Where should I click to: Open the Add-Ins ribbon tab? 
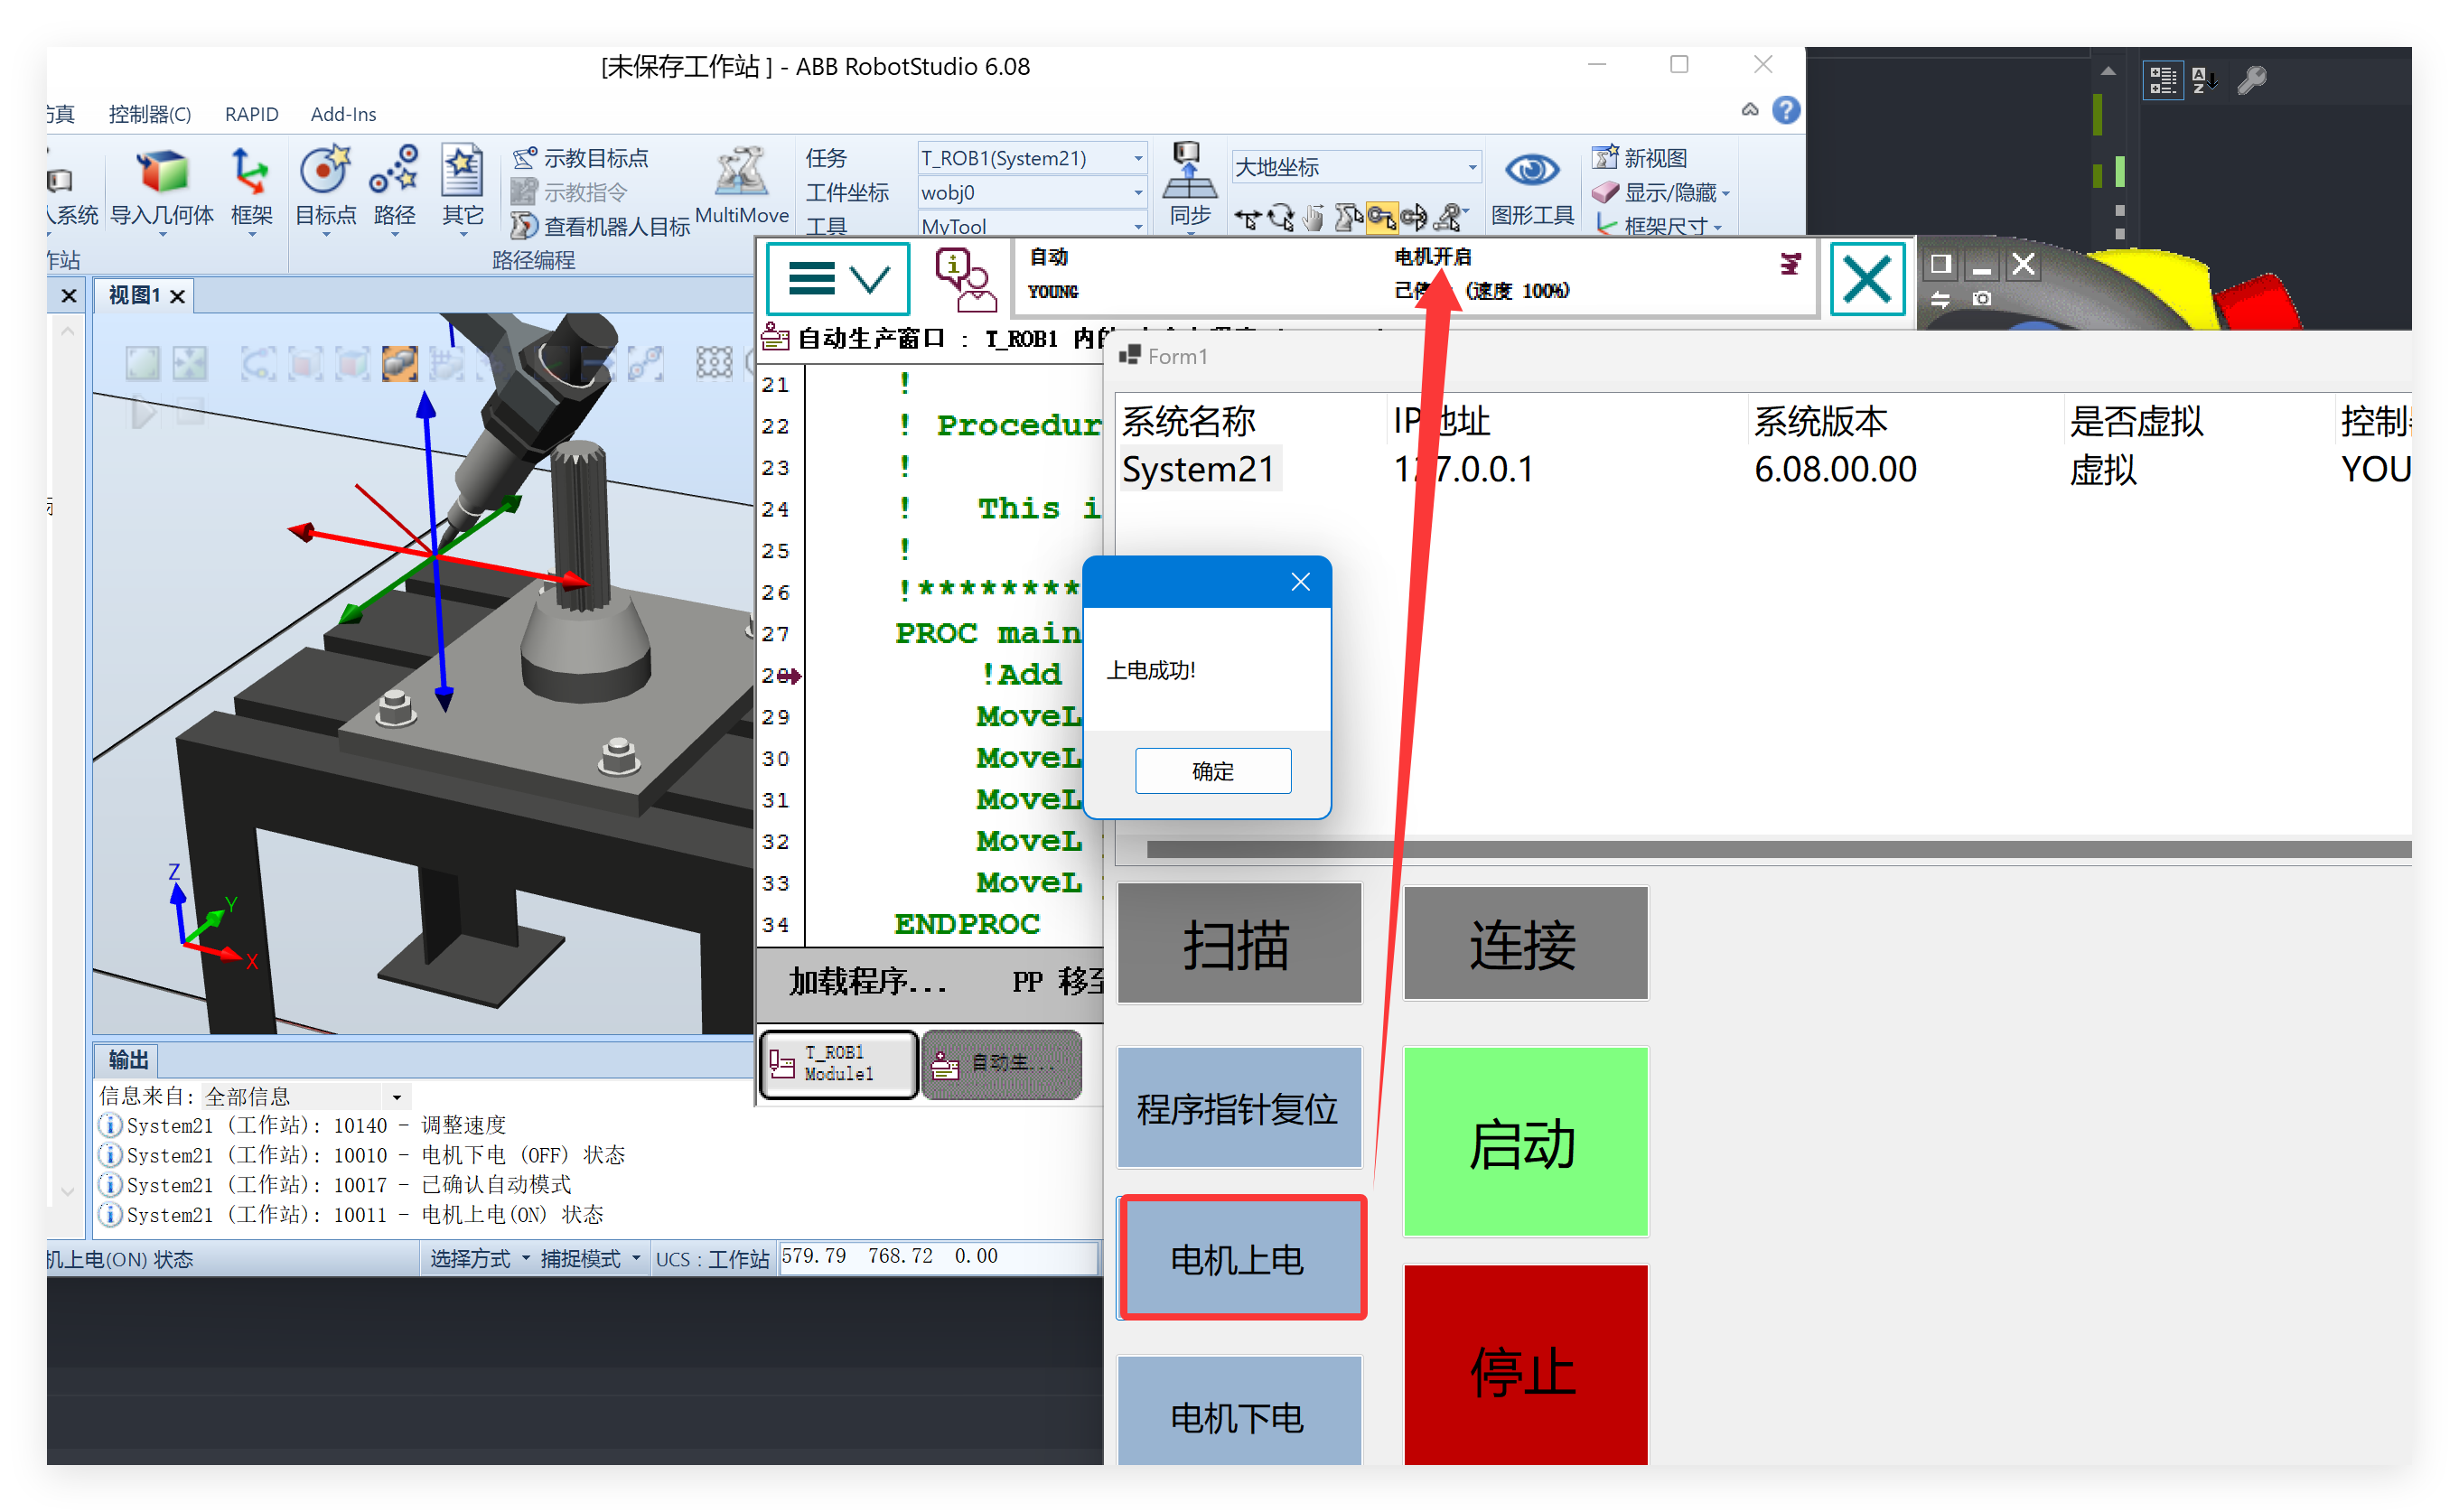coord(343,114)
